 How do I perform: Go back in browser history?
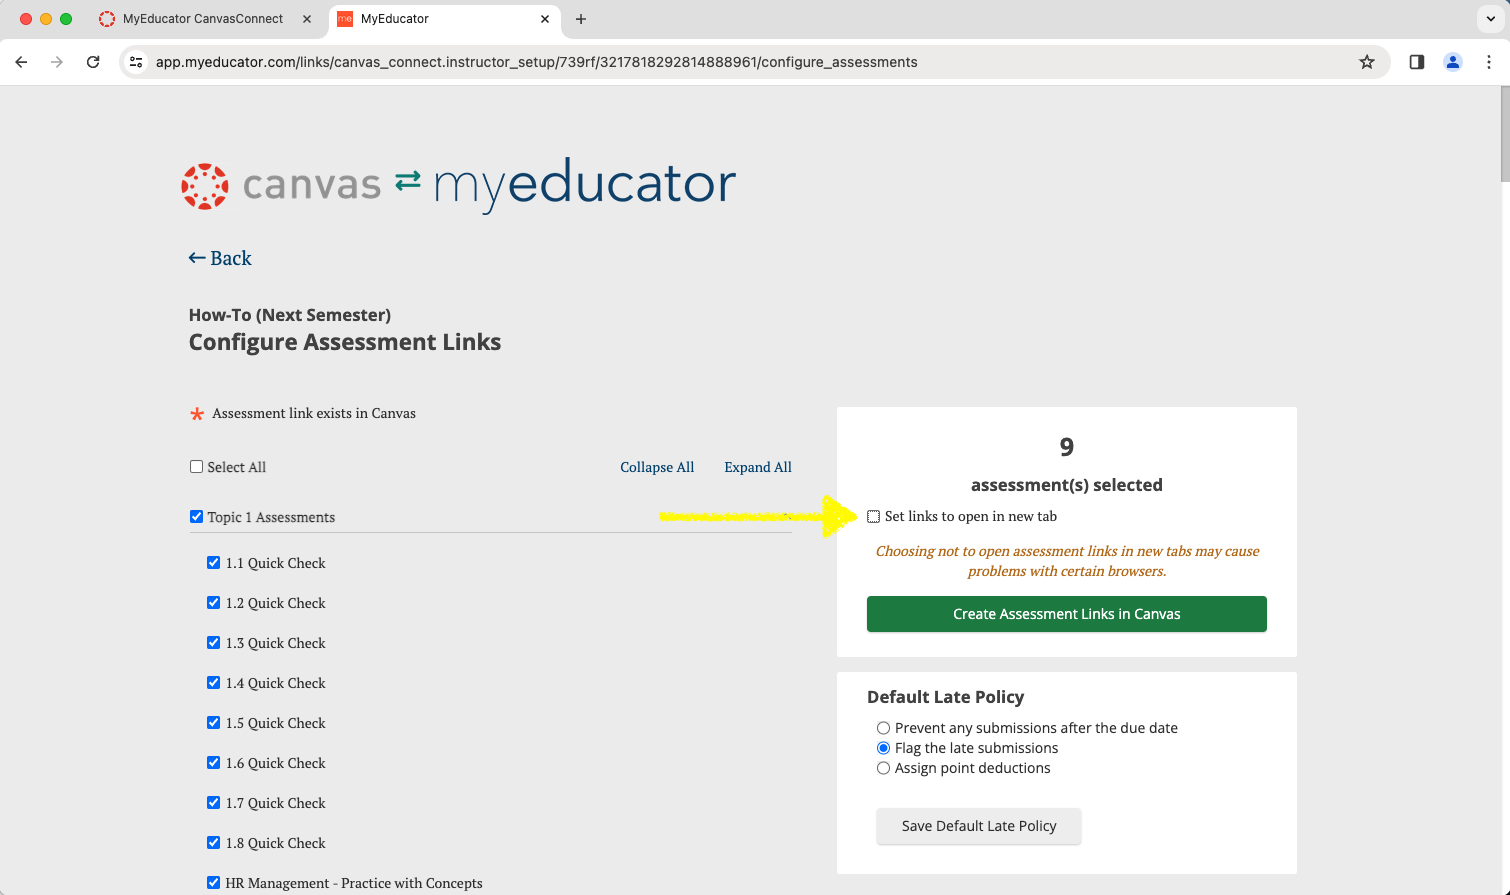tap(21, 62)
